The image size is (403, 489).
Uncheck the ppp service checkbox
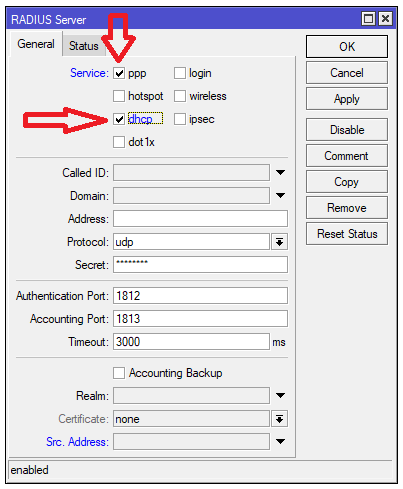tap(119, 73)
